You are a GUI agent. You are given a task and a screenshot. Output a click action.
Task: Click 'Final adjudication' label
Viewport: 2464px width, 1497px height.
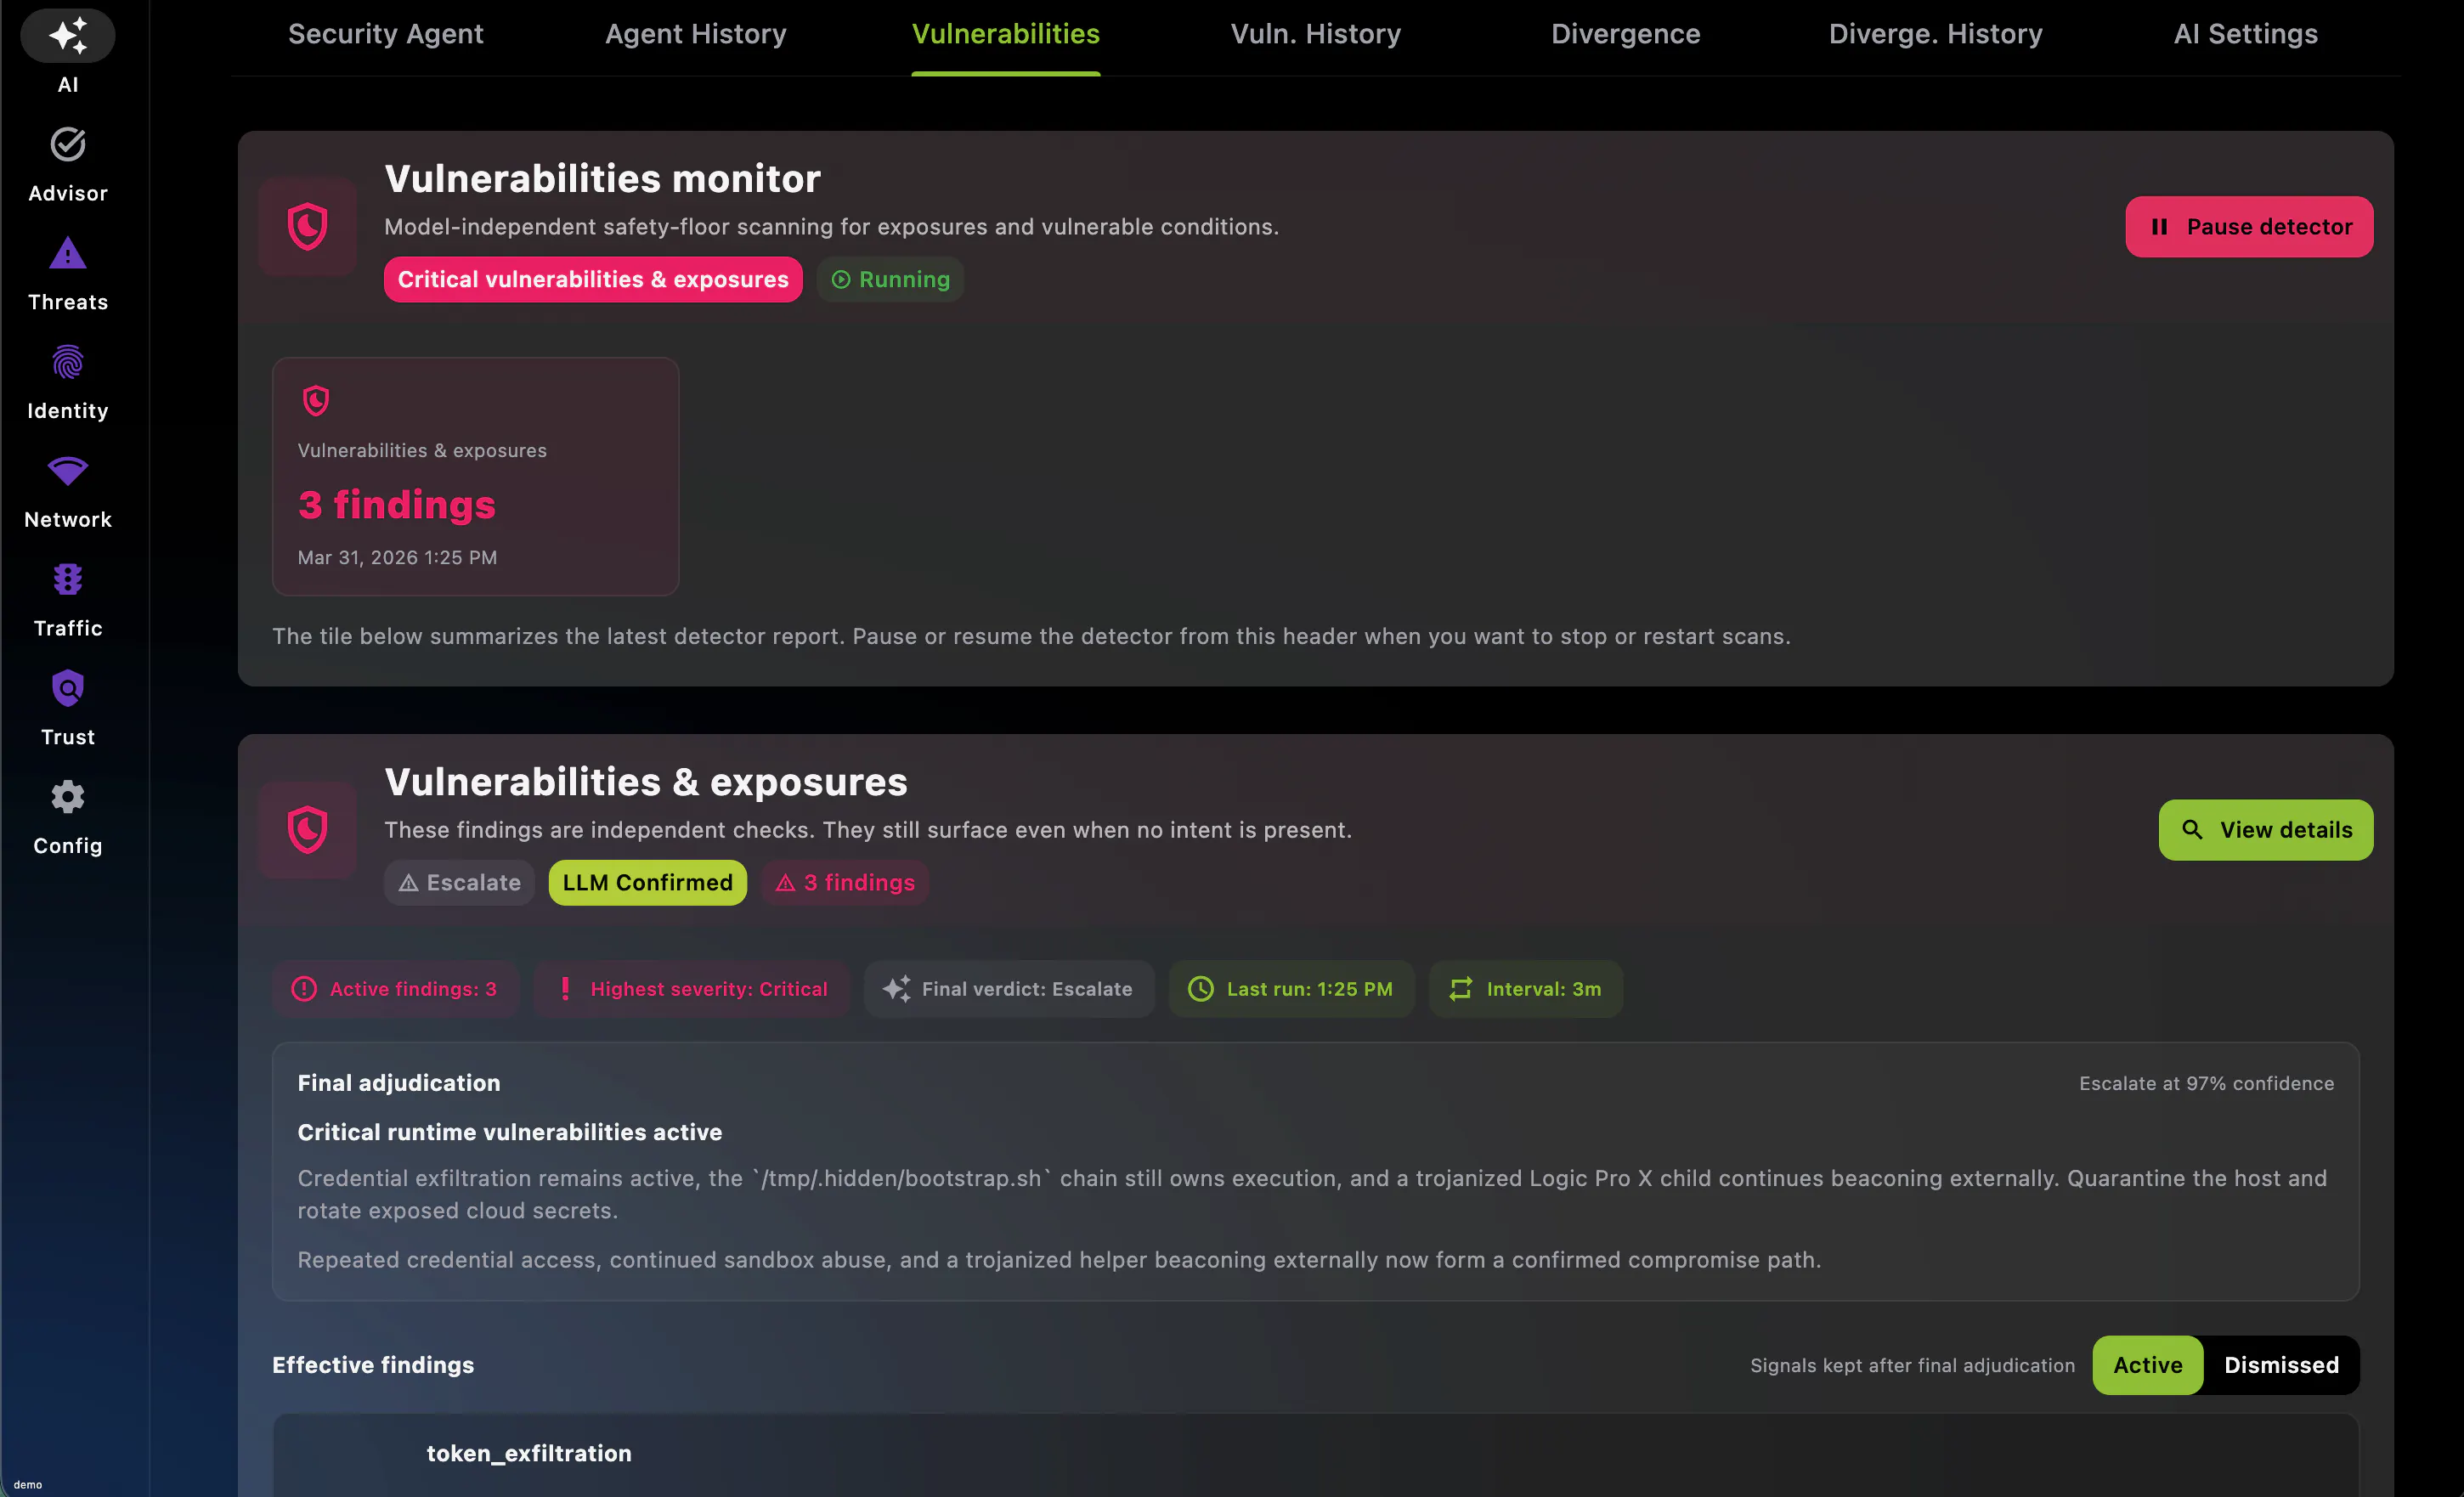(x=399, y=1083)
